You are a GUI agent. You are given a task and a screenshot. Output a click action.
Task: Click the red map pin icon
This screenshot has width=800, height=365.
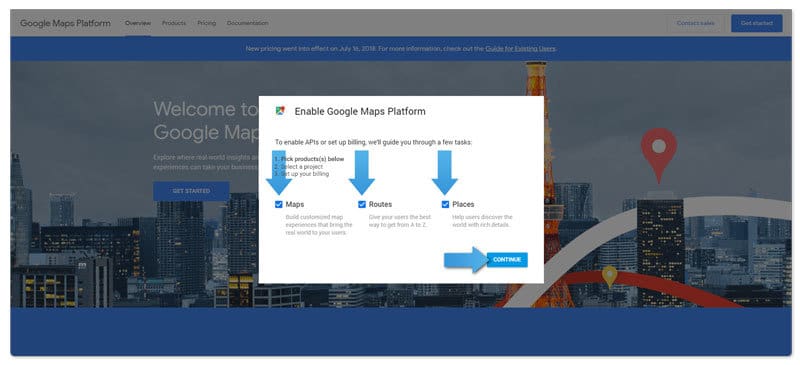(659, 155)
